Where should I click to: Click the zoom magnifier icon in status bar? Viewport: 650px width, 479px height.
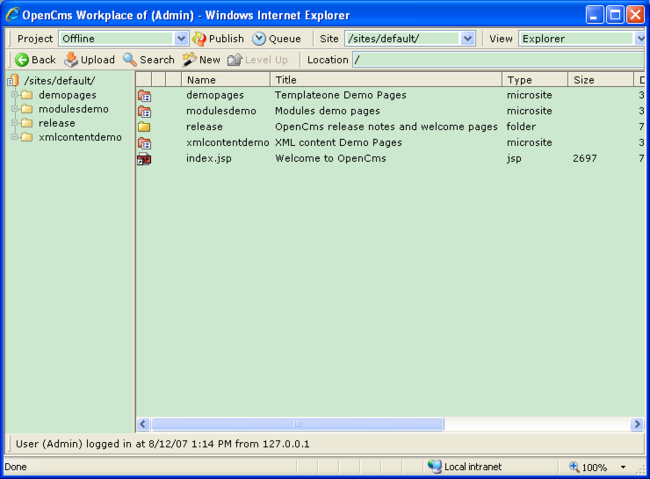(x=574, y=467)
